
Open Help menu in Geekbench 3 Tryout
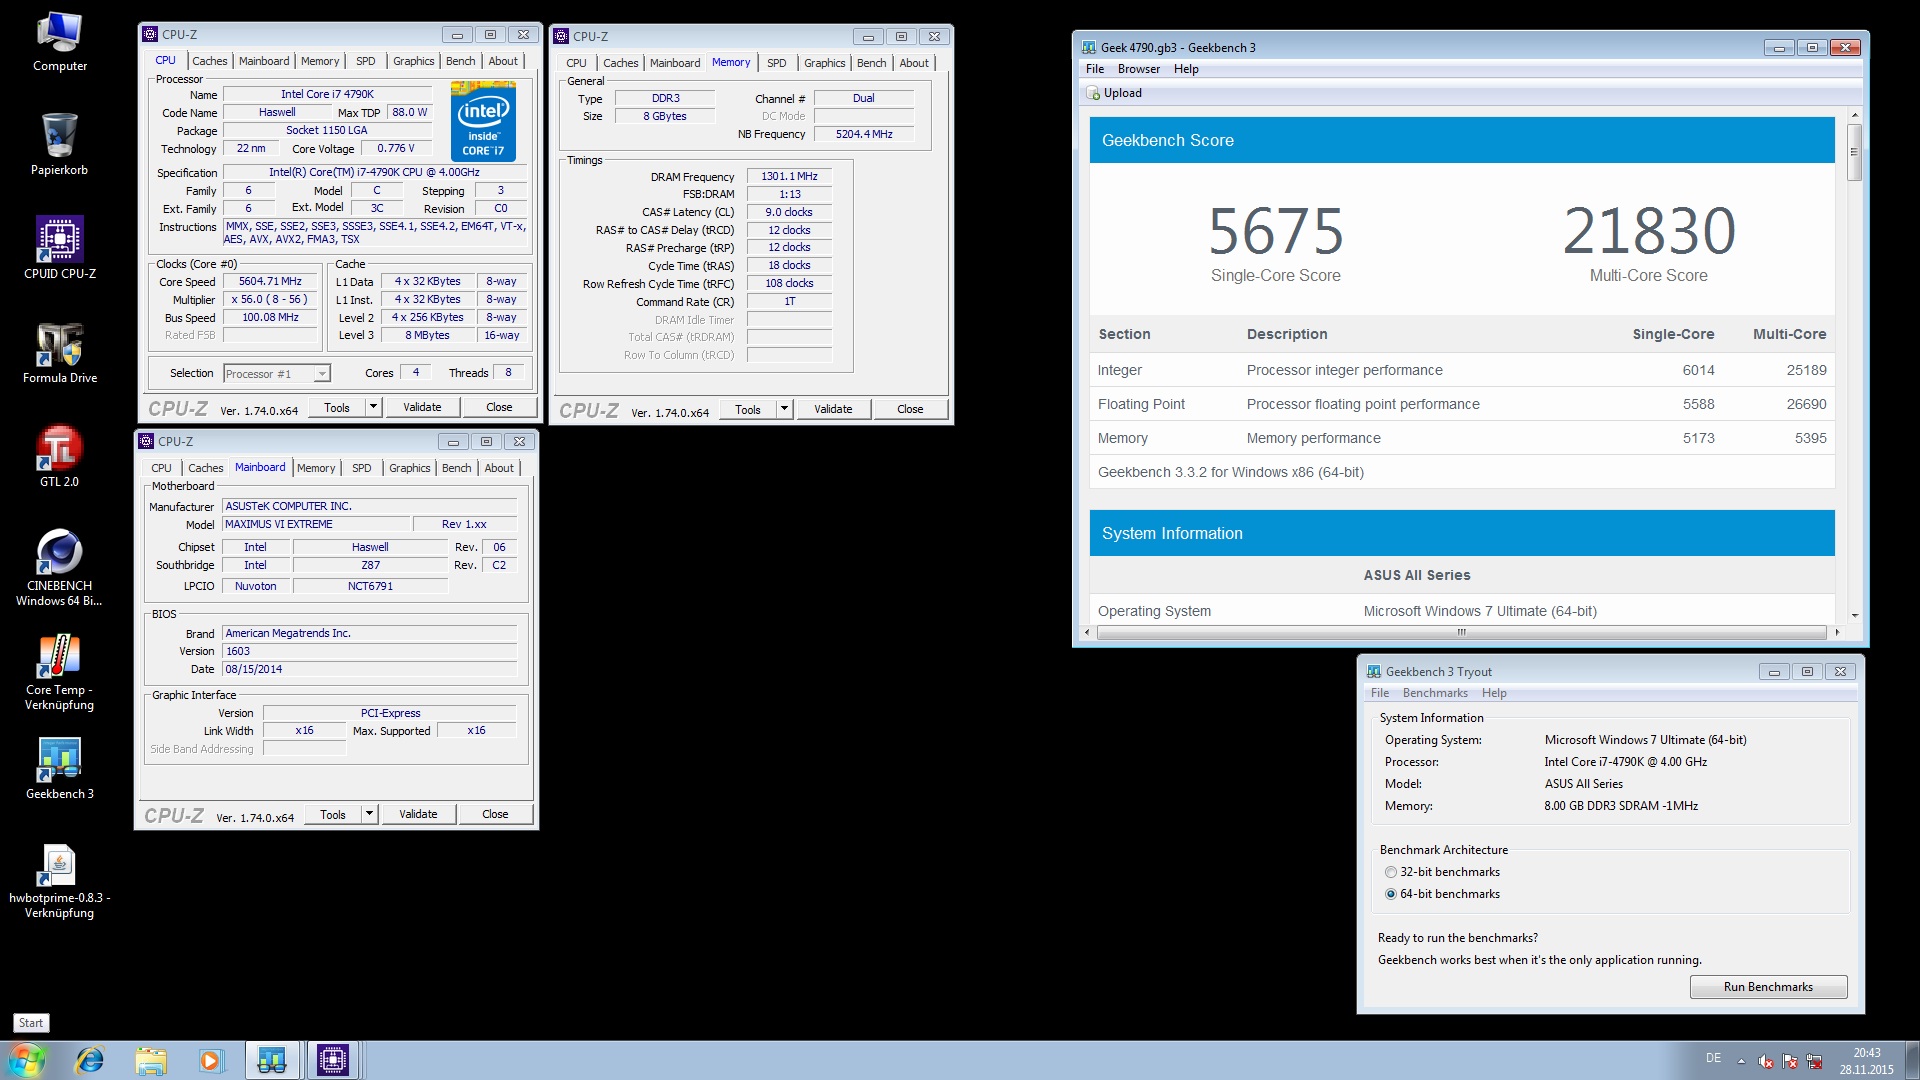pyautogui.click(x=1494, y=693)
